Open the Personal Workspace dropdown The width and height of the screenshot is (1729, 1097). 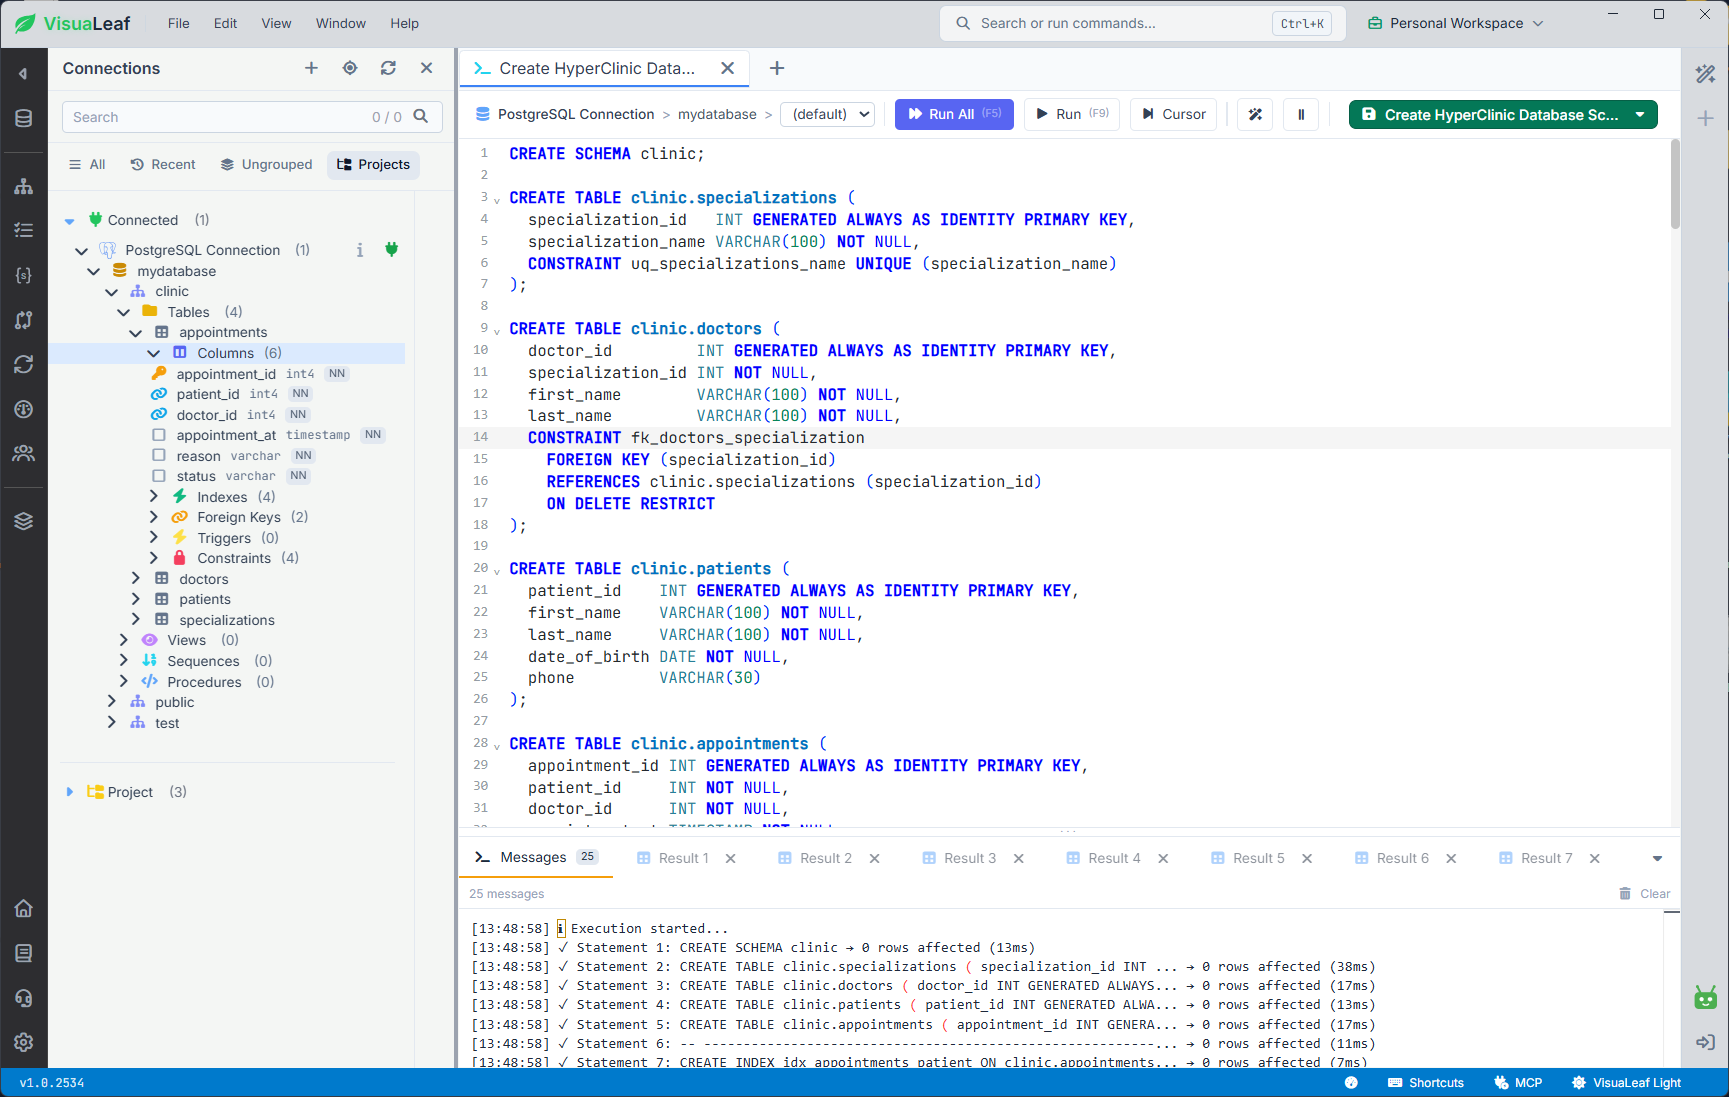(x=1456, y=23)
